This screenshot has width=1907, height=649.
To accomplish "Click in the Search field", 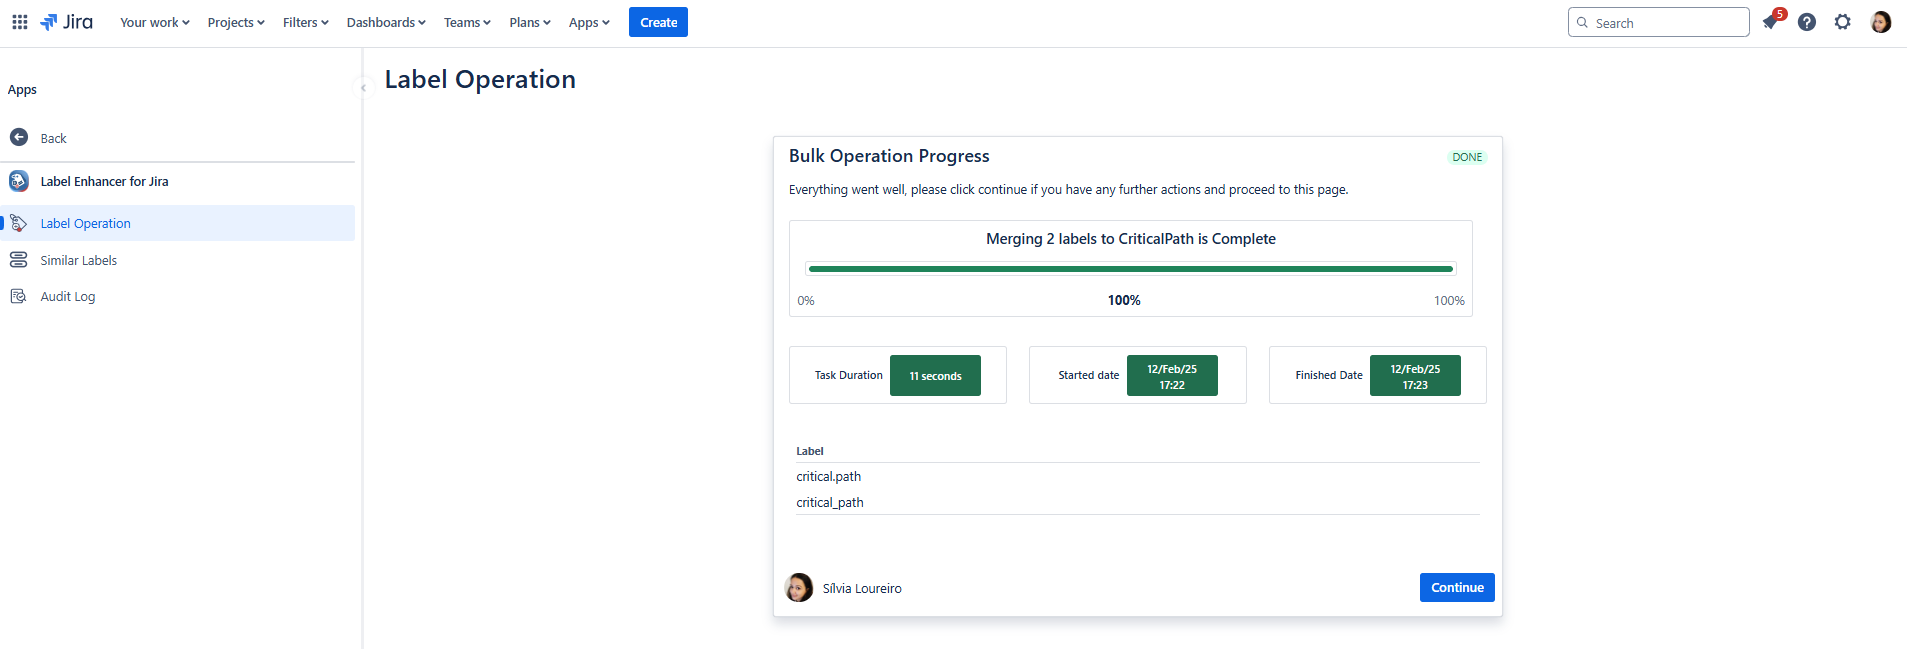I will pyautogui.click(x=1658, y=22).
